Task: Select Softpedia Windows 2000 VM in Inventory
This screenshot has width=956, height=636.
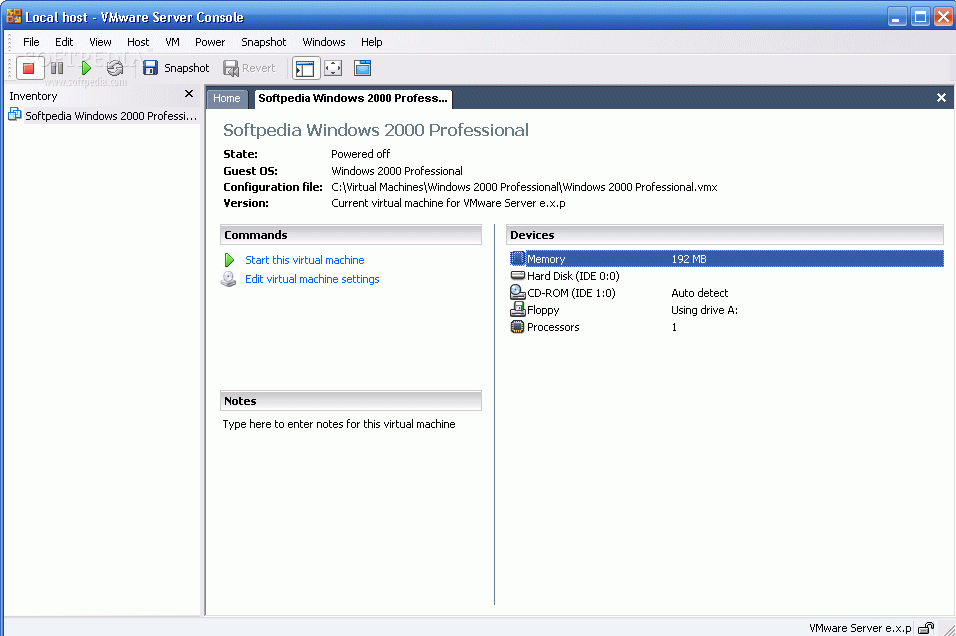Action: click(103, 116)
